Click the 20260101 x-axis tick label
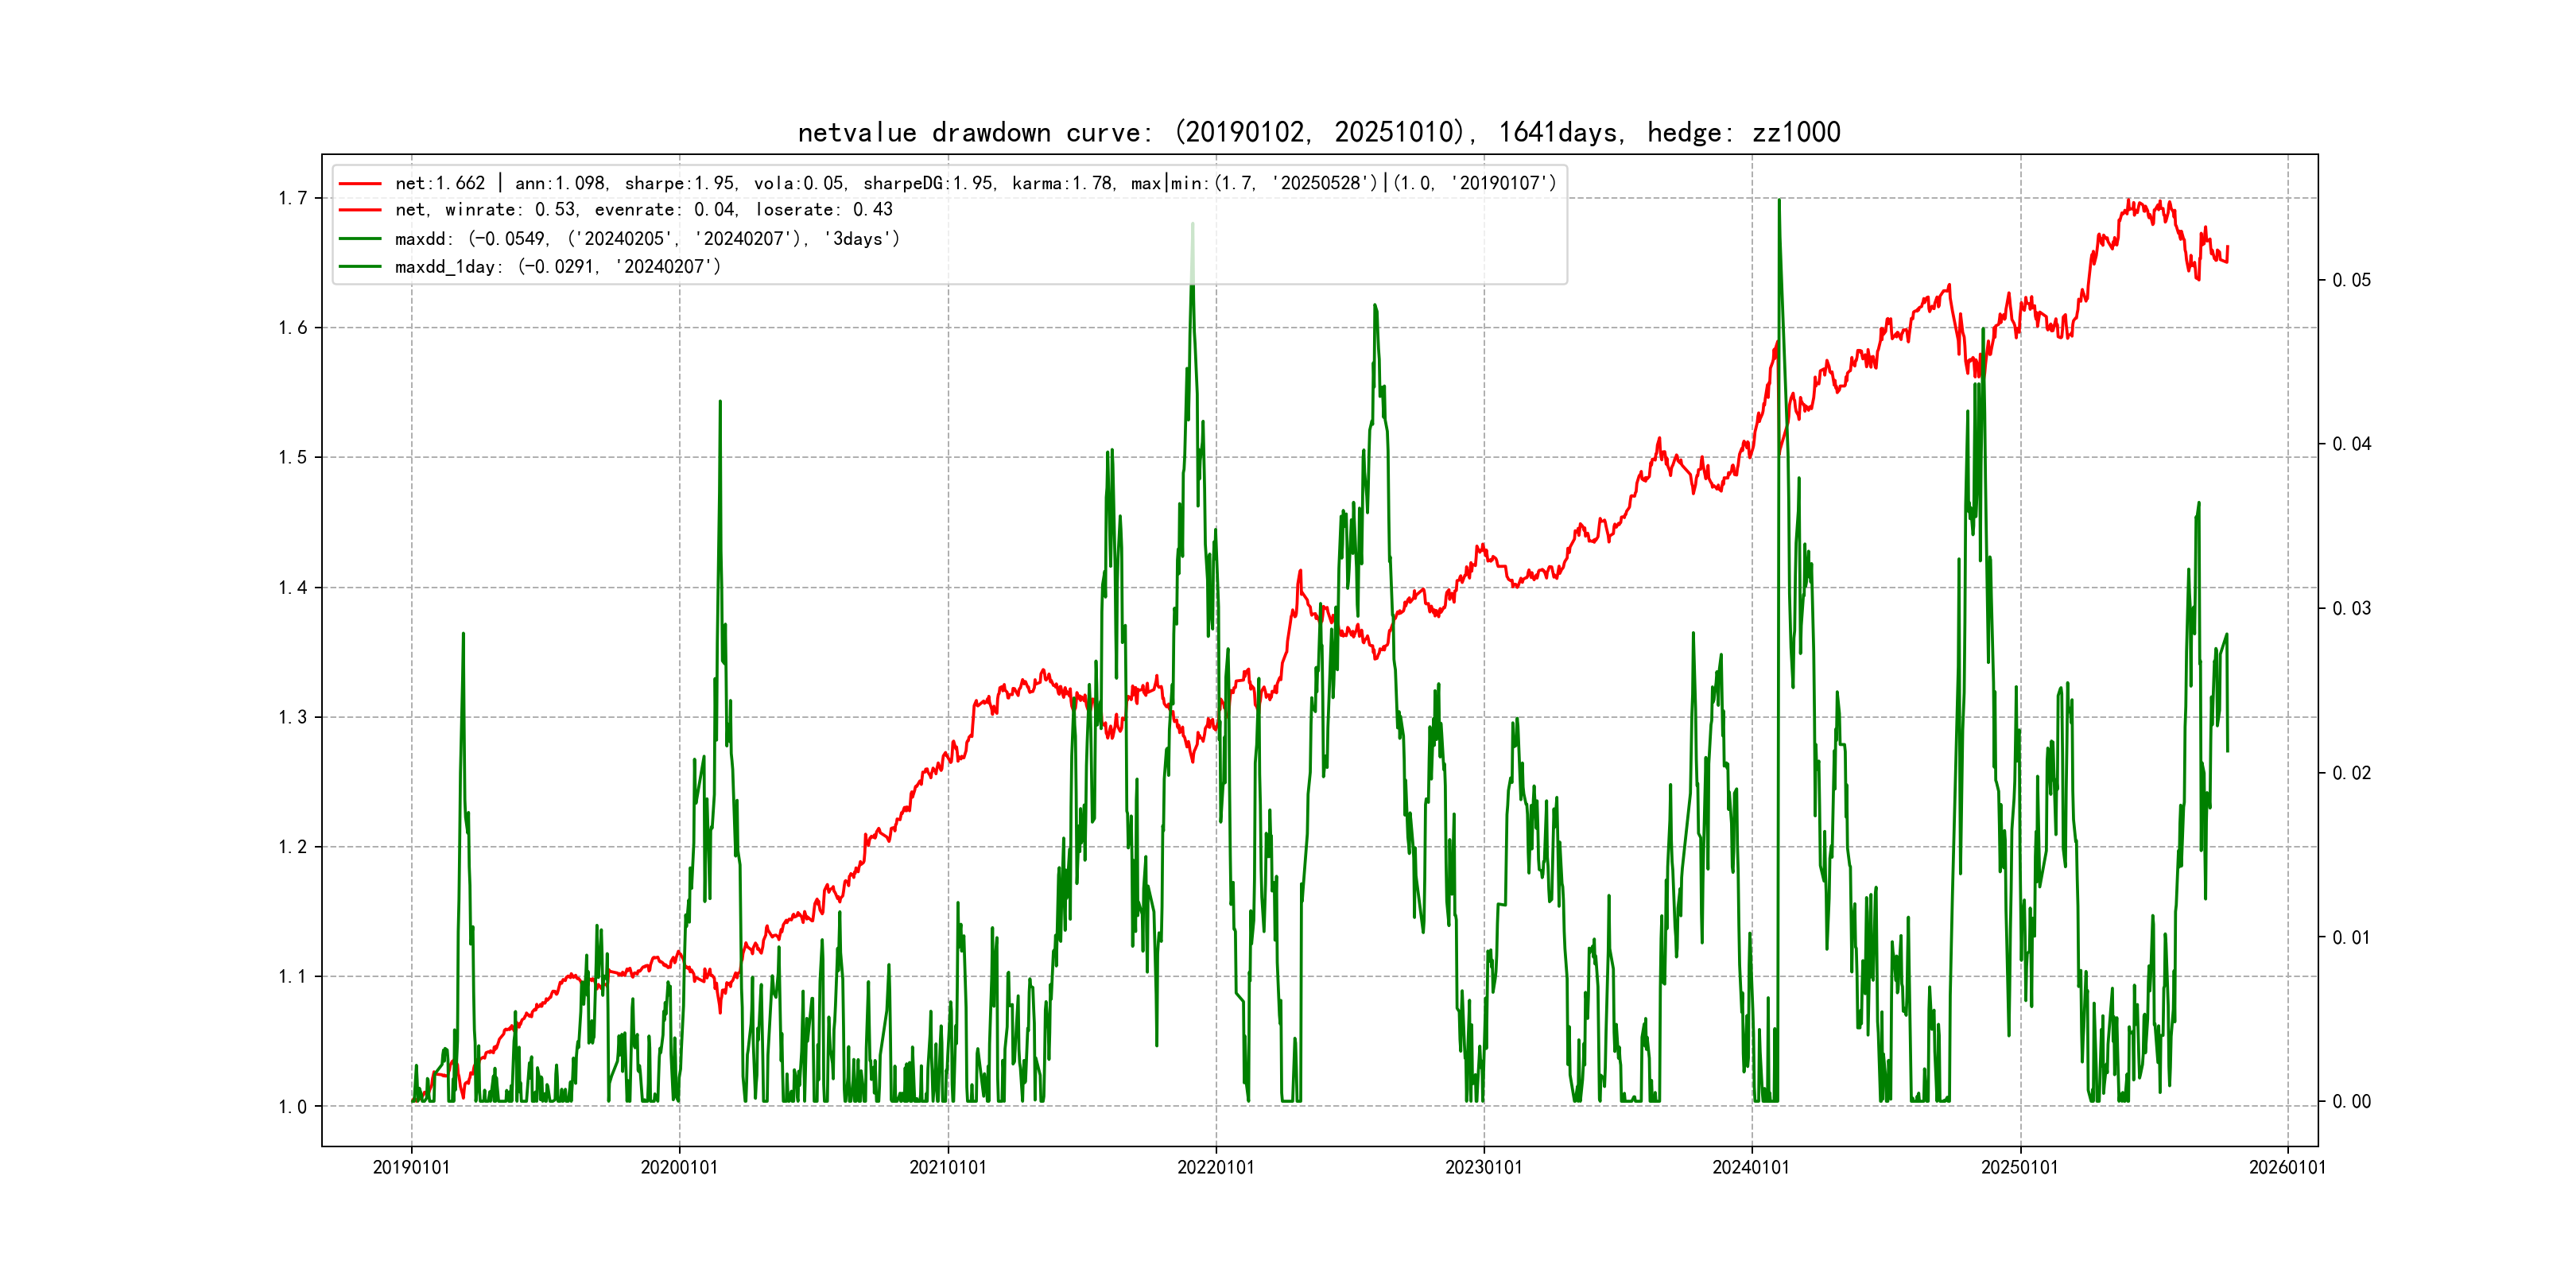Image resolution: width=2576 pixels, height=1288 pixels. (2287, 1168)
